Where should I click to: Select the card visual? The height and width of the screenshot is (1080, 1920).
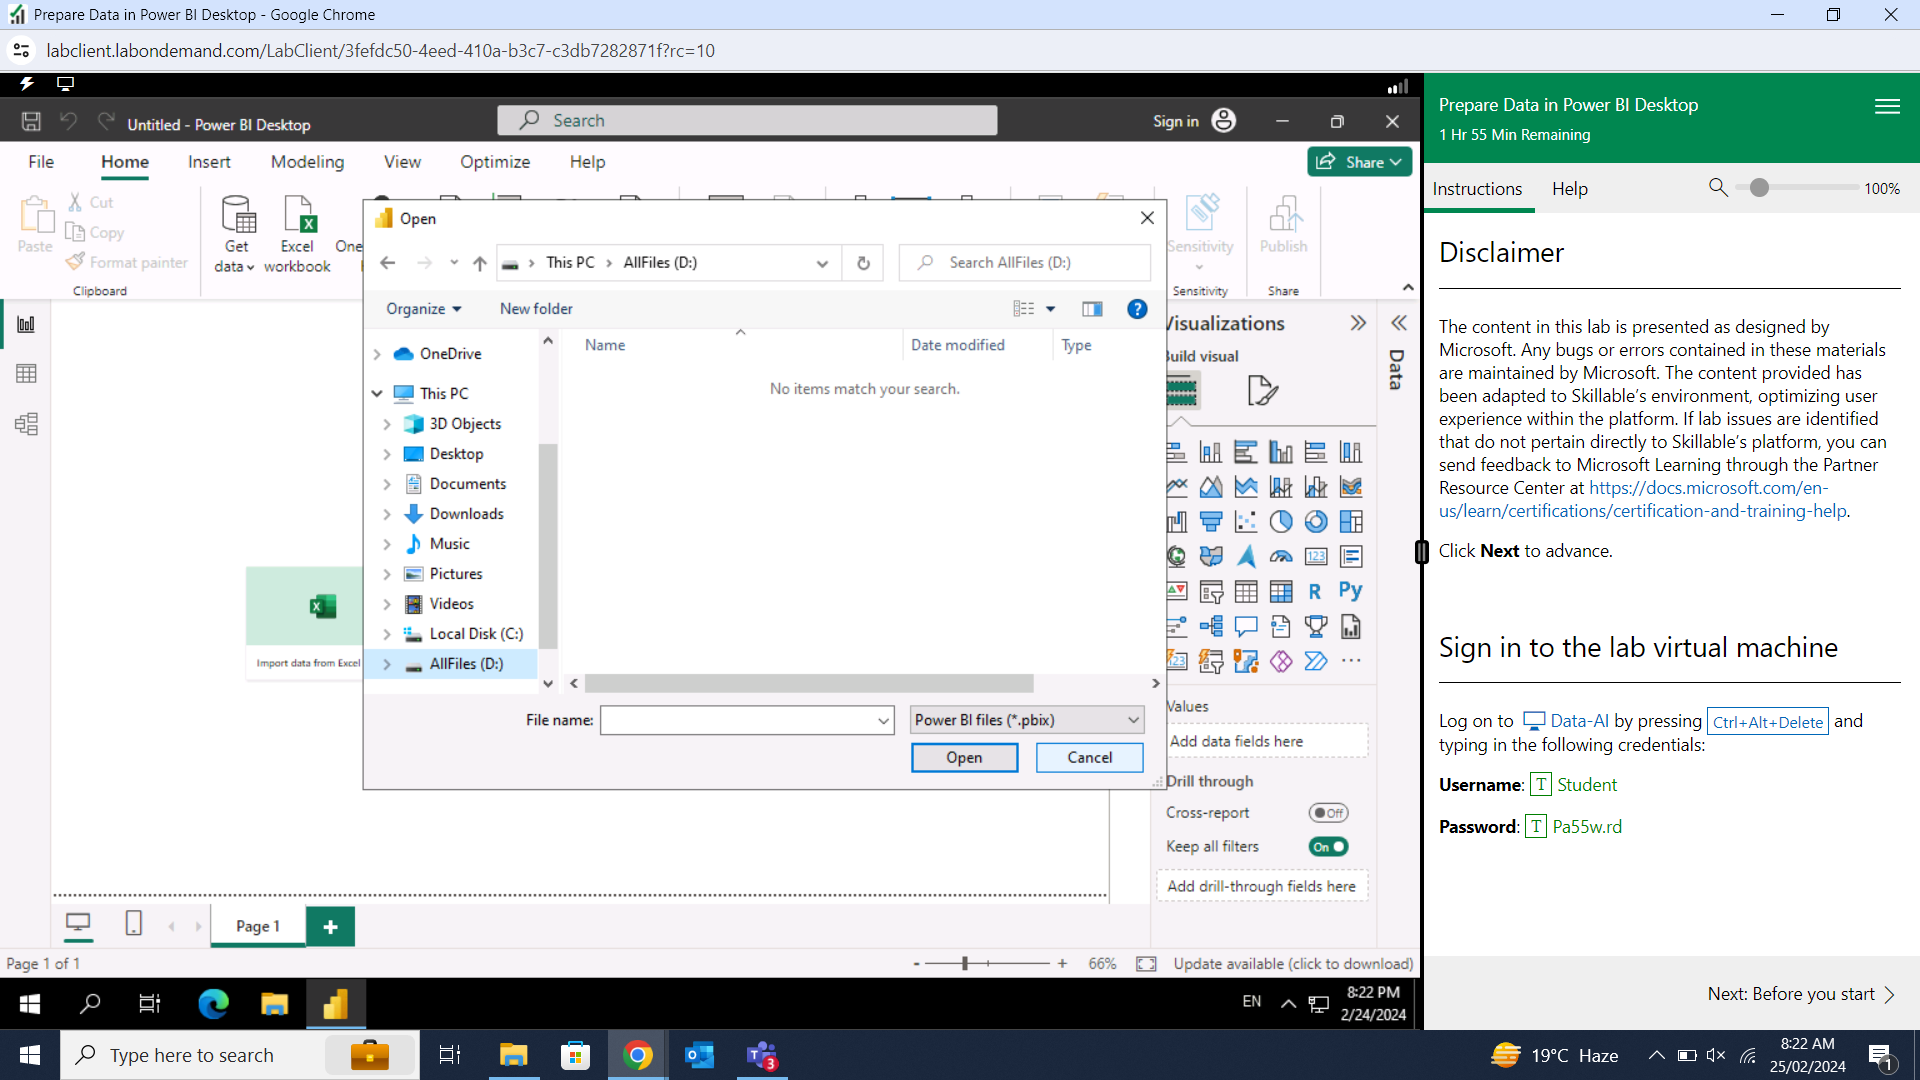[x=1316, y=556]
